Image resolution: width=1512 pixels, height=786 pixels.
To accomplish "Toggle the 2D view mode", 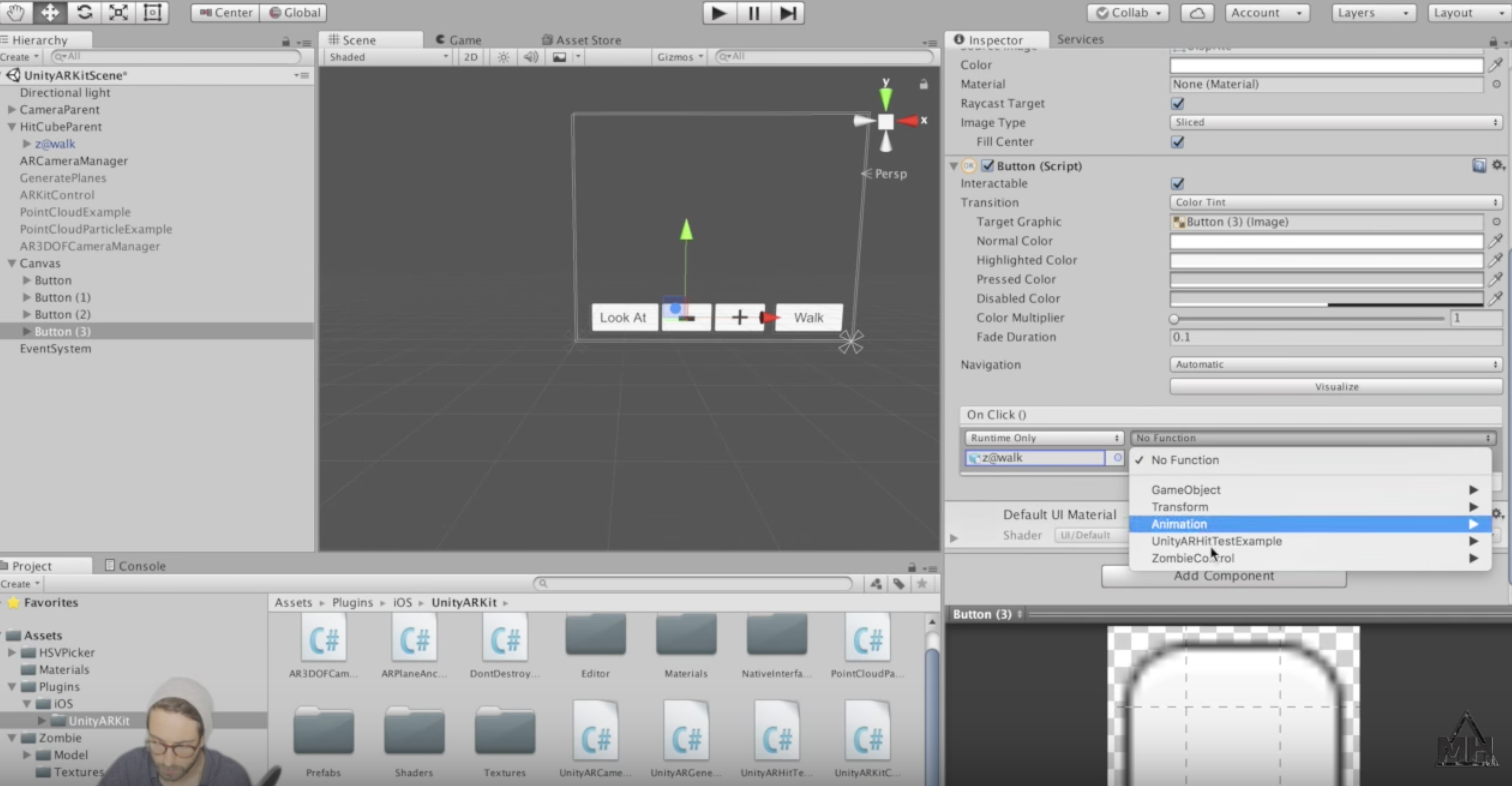I will pyautogui.click(x=470, y=57).
